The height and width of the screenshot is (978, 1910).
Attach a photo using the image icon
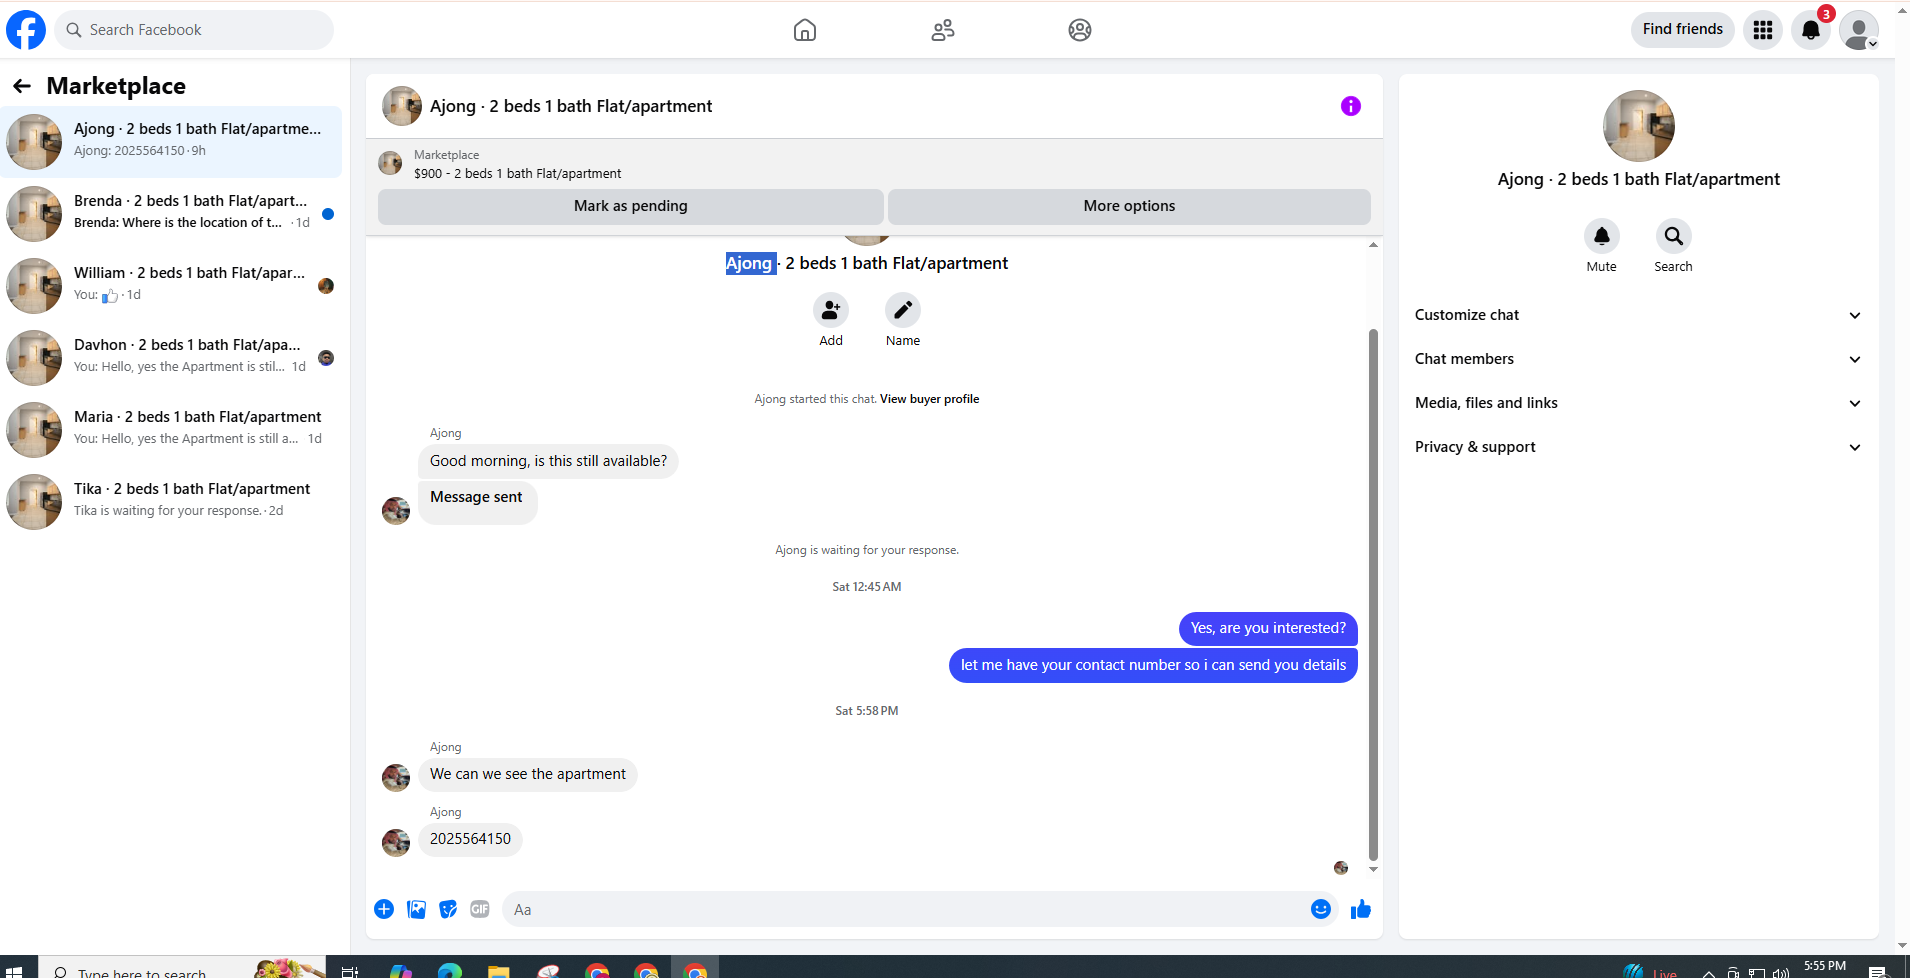tap(416, 909)
